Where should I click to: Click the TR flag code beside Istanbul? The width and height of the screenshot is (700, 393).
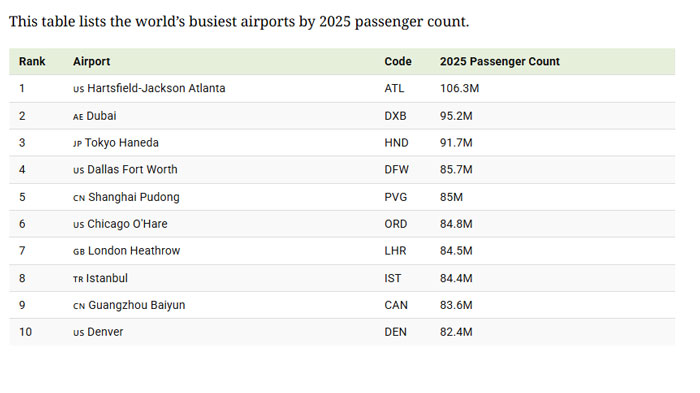78,279
